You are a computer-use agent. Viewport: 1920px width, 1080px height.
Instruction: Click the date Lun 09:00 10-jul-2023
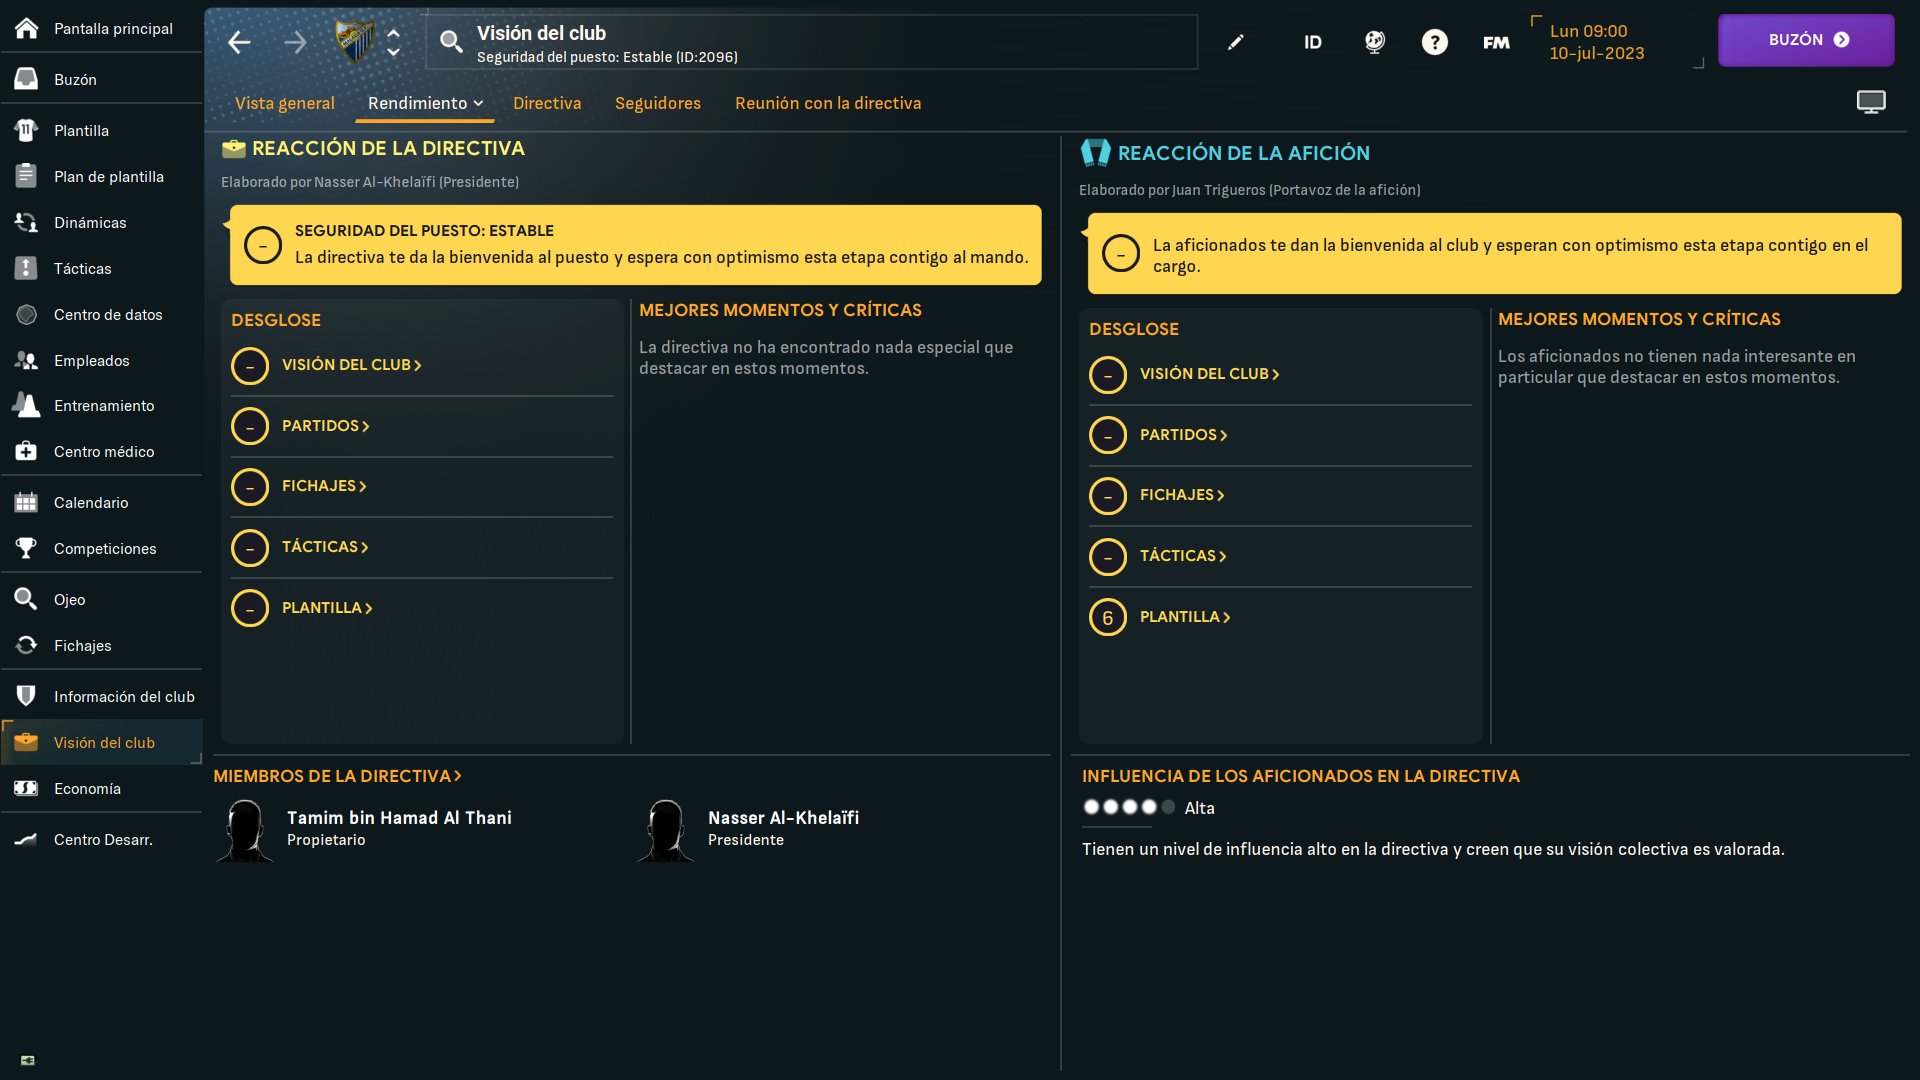coord(1597,42)
